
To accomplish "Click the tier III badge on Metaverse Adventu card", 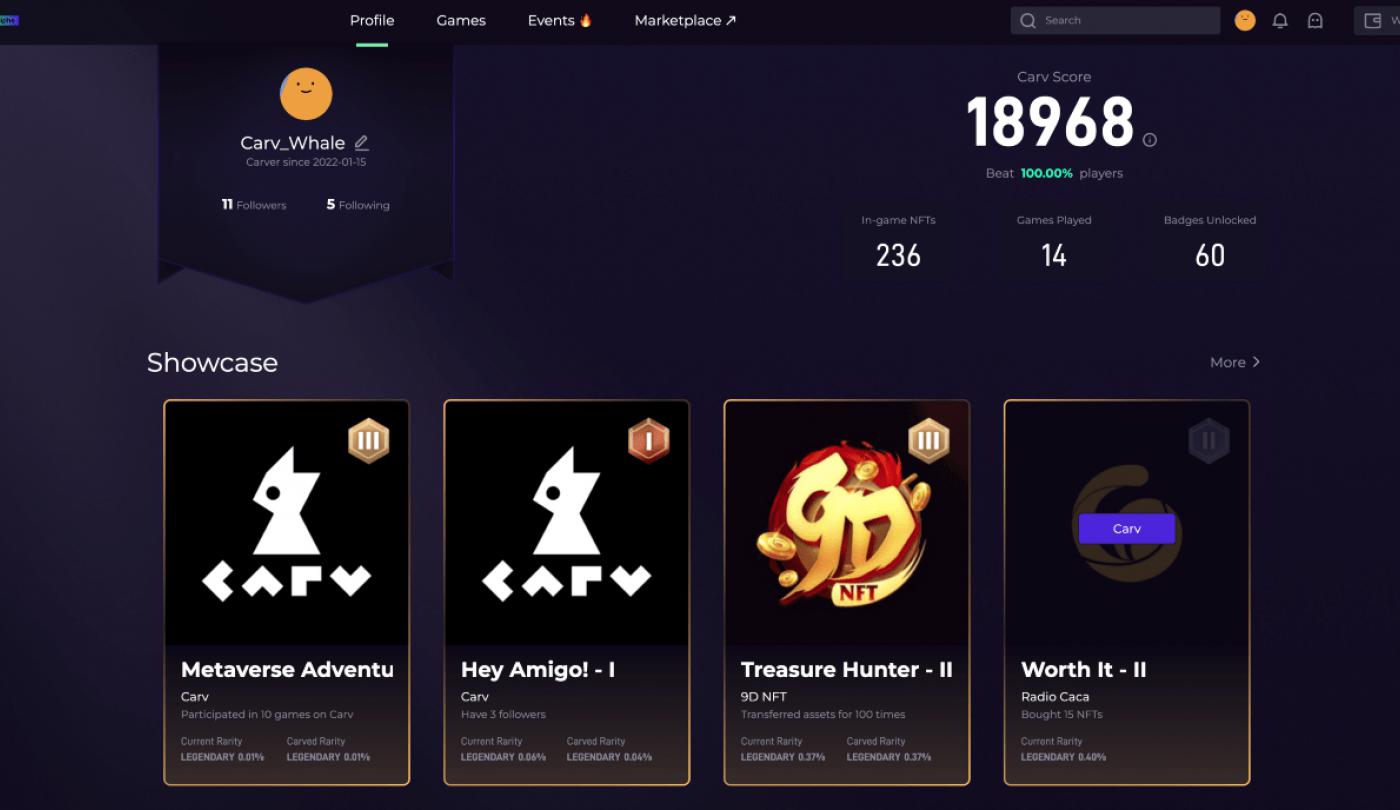I will tap(369, 440).
